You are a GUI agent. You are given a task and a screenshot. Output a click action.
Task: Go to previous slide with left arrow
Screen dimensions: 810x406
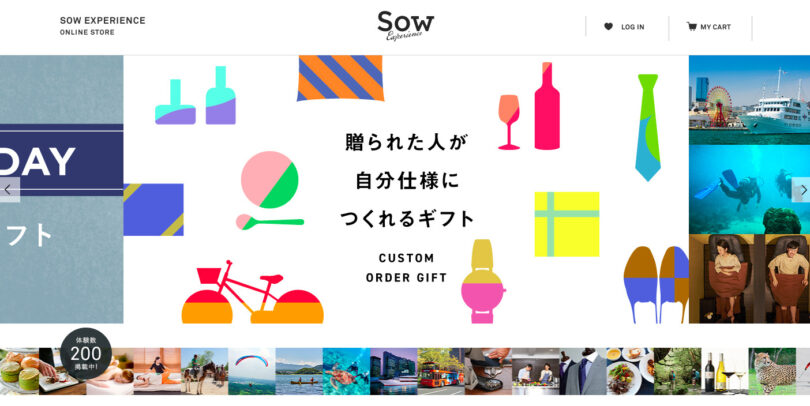[9, 190]
